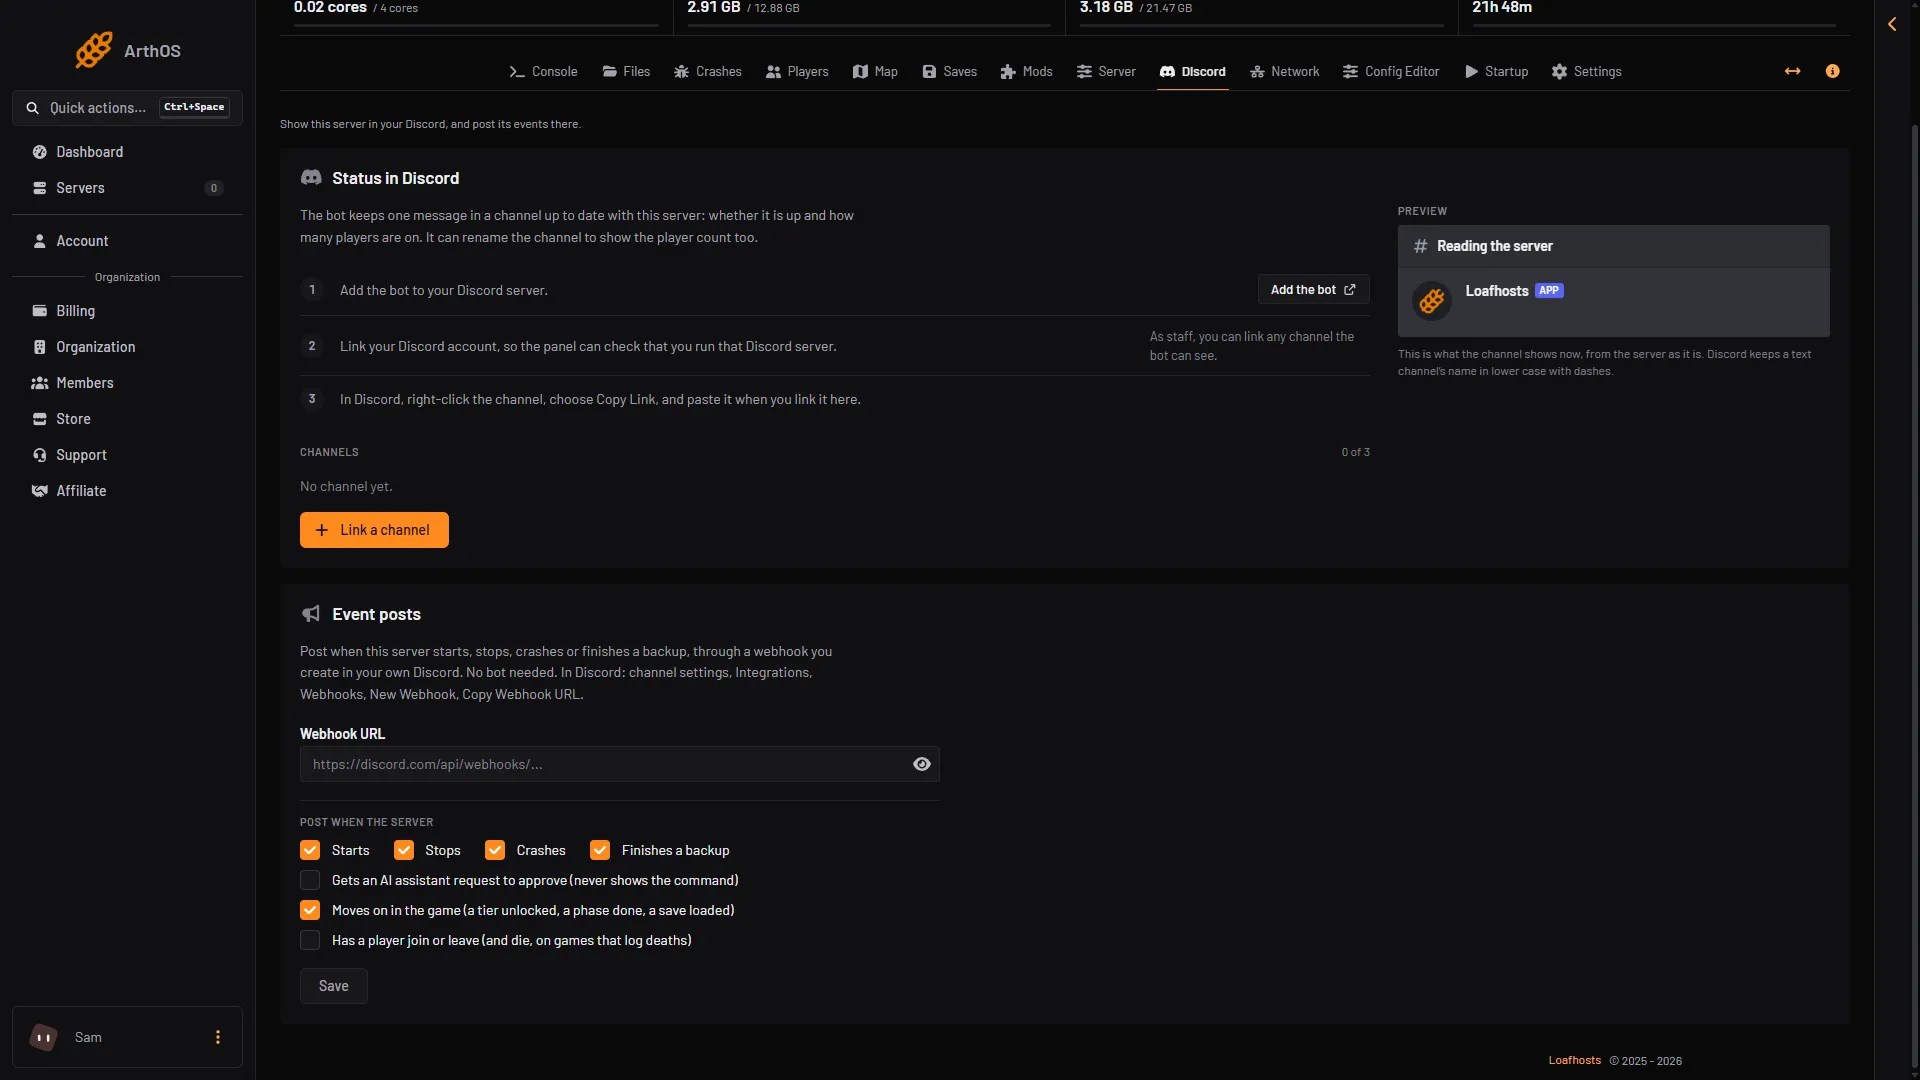The image size is (1920, 1080).
Task: Click the page vertical scrollbar
Action: point(1914,595)
